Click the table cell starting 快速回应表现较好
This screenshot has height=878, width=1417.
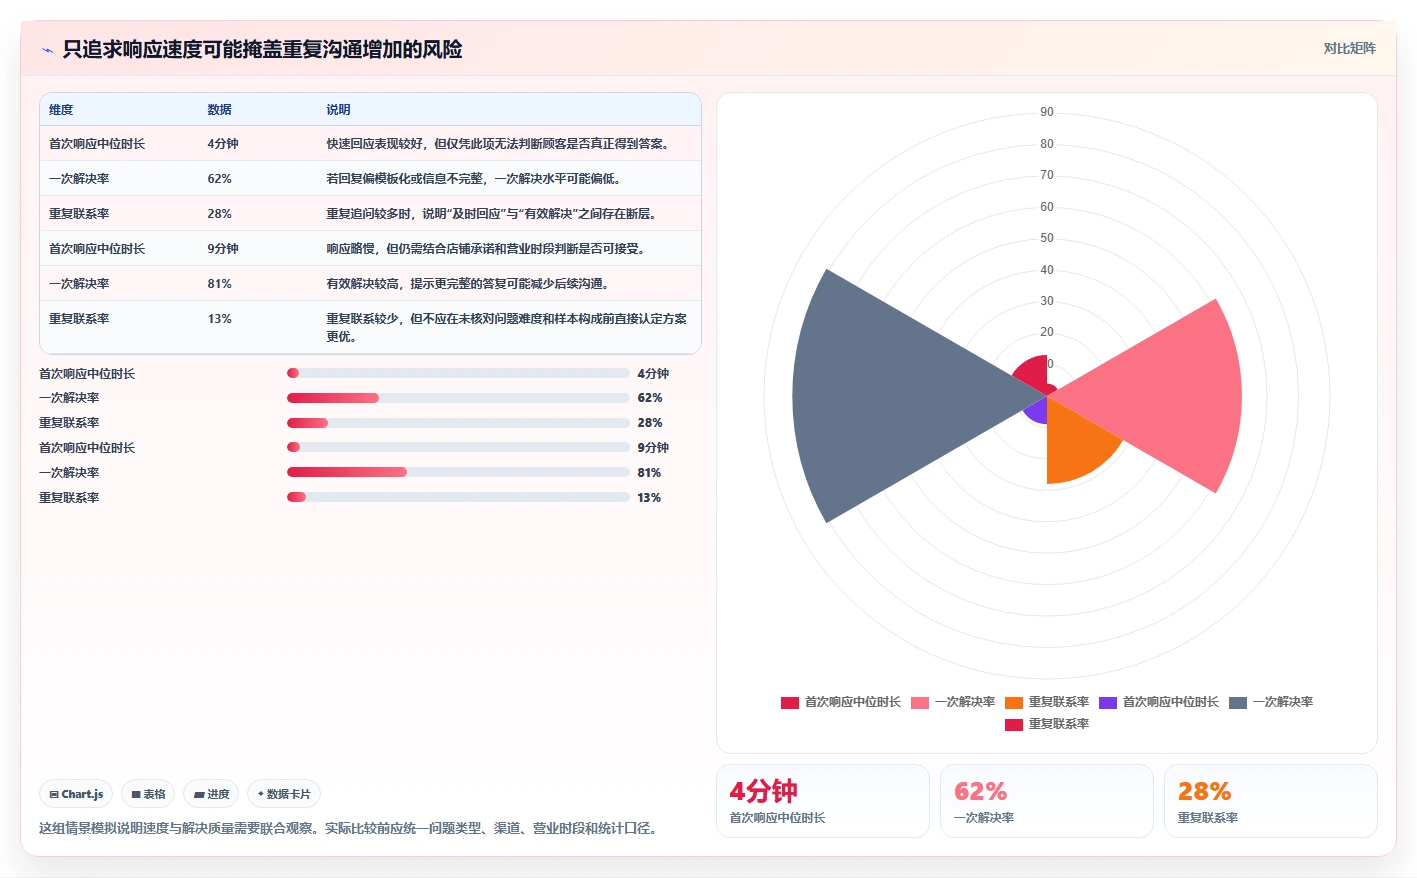coord(510,144)
